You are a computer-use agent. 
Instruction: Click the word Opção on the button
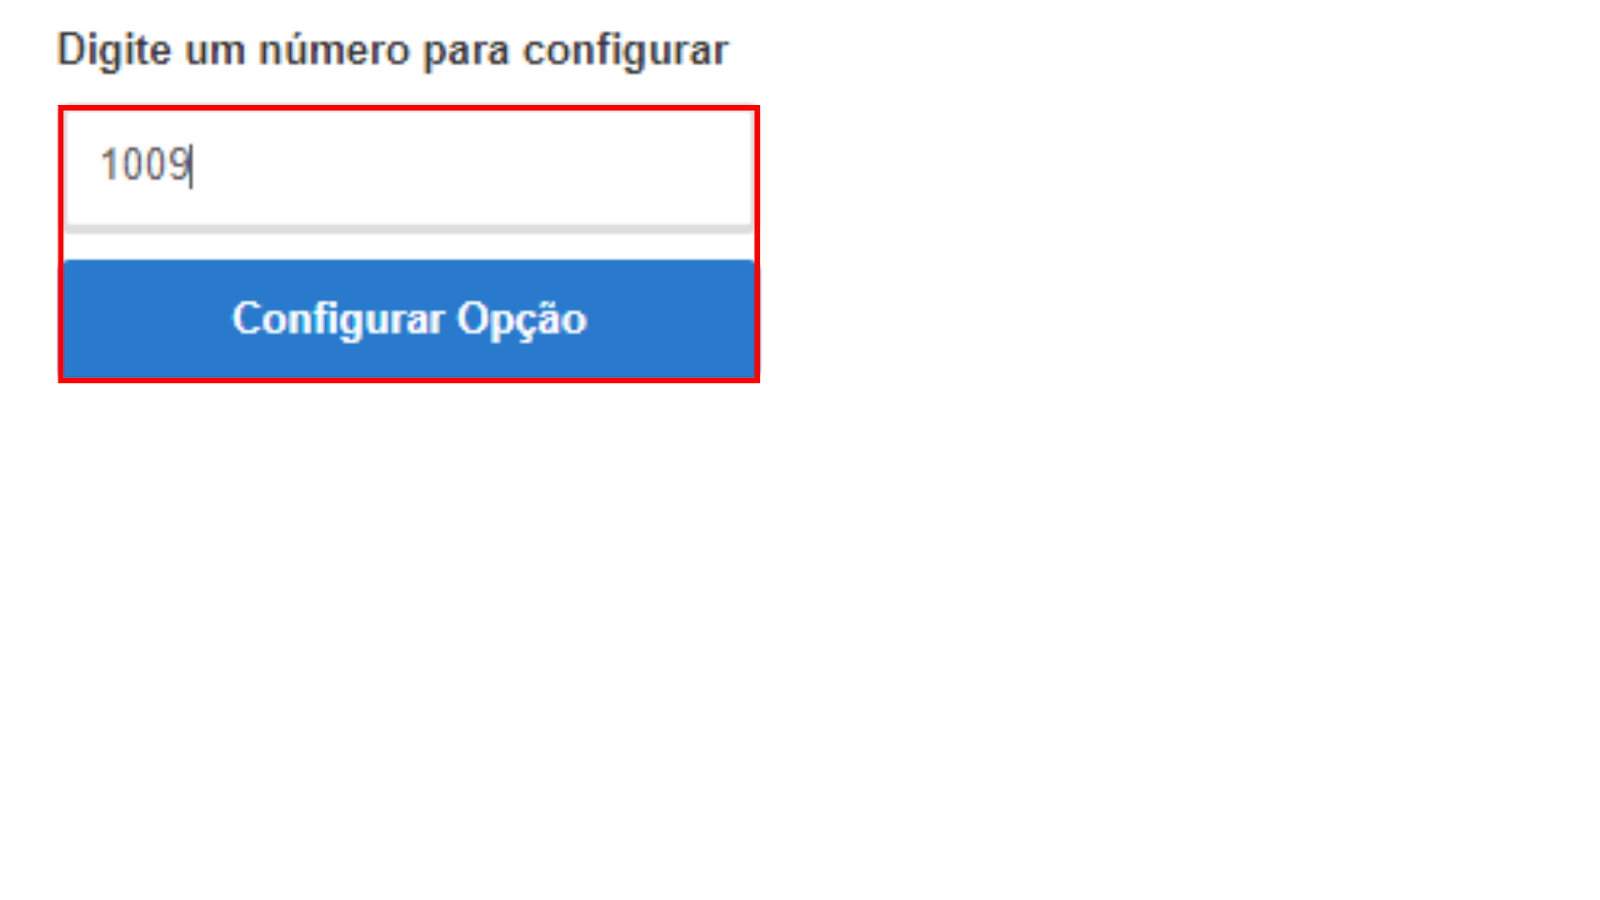click(x=521, y=320)
